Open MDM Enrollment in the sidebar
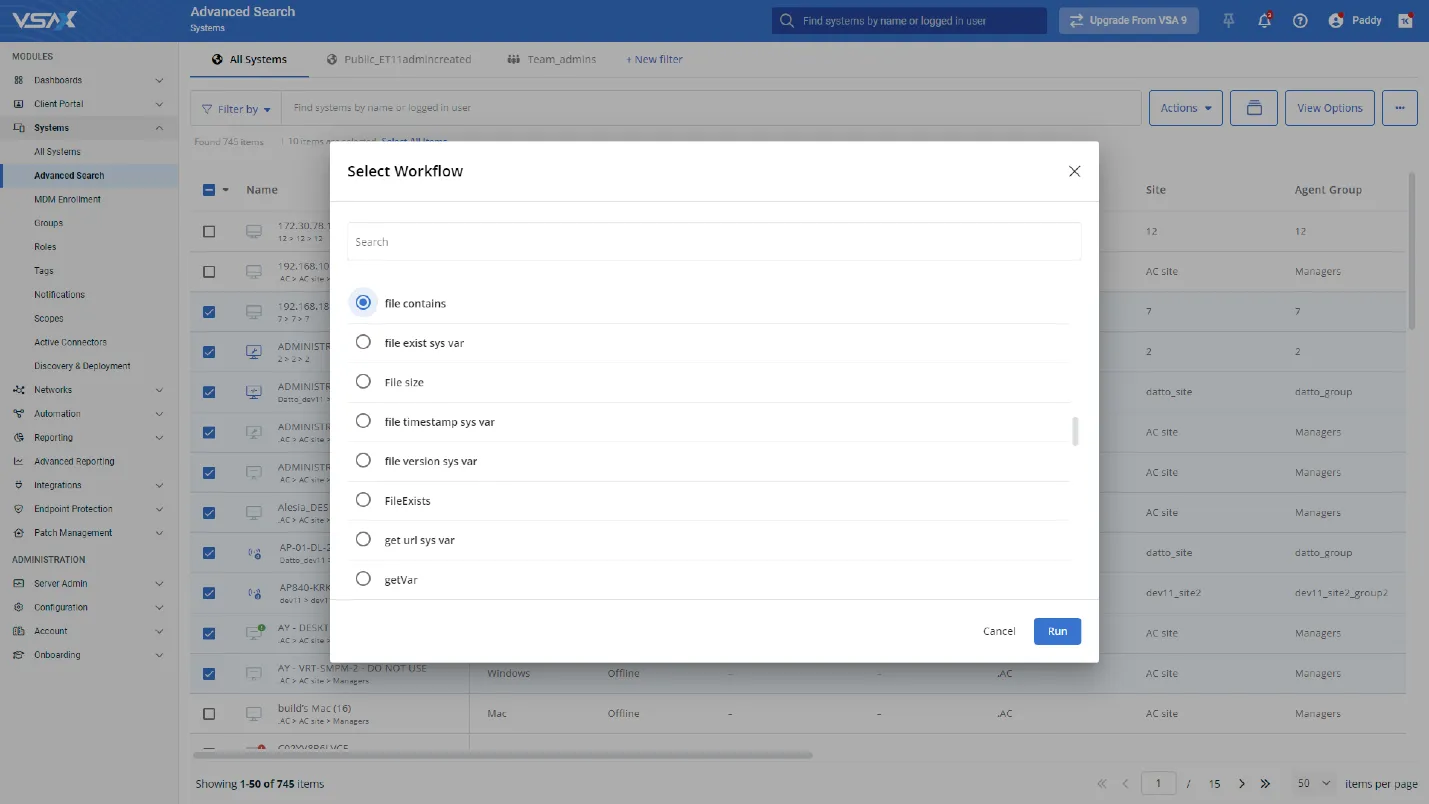 tap(67, 199)
